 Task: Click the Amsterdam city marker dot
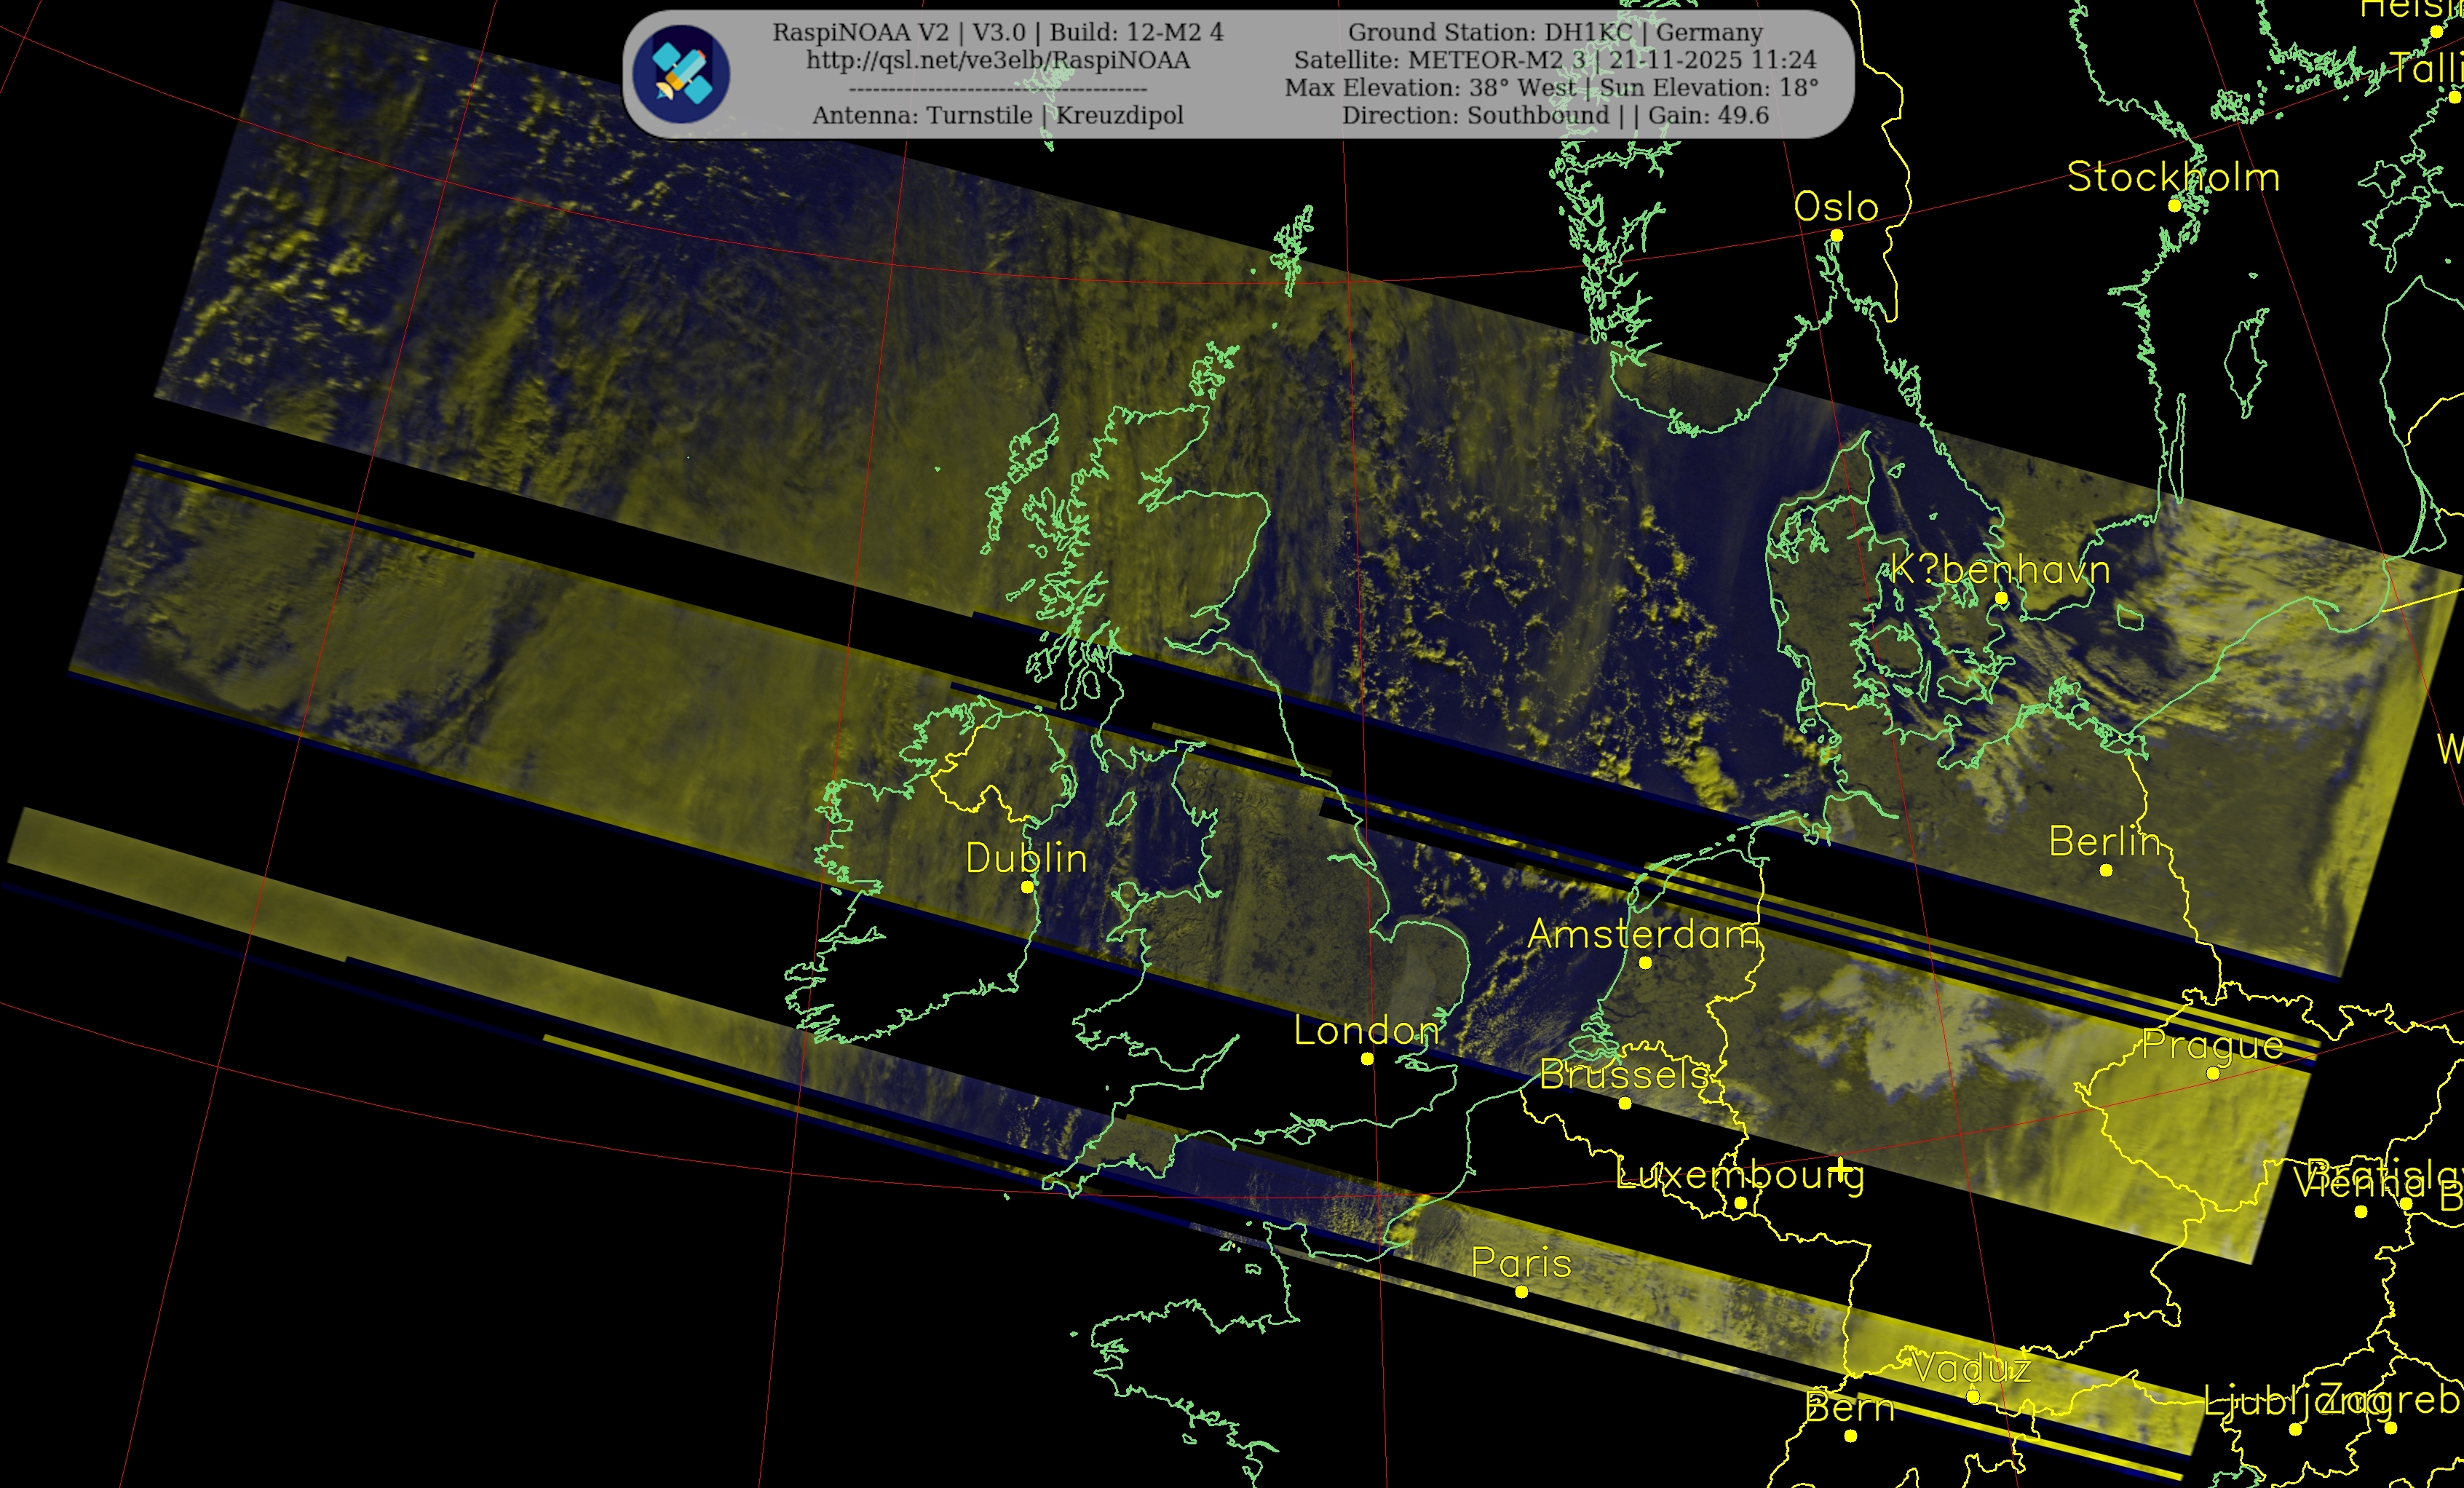click(1645, 963)
